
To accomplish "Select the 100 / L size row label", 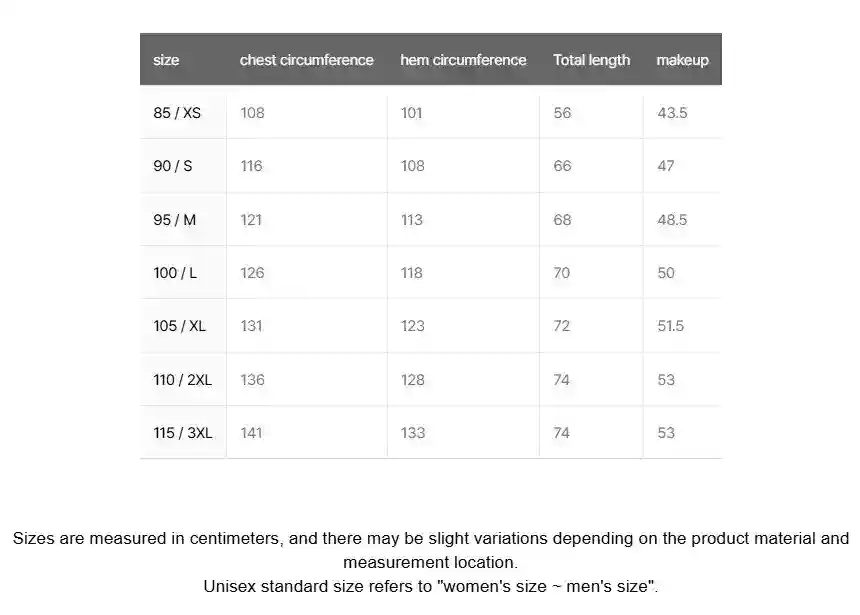I will click(x=175, y=273).
